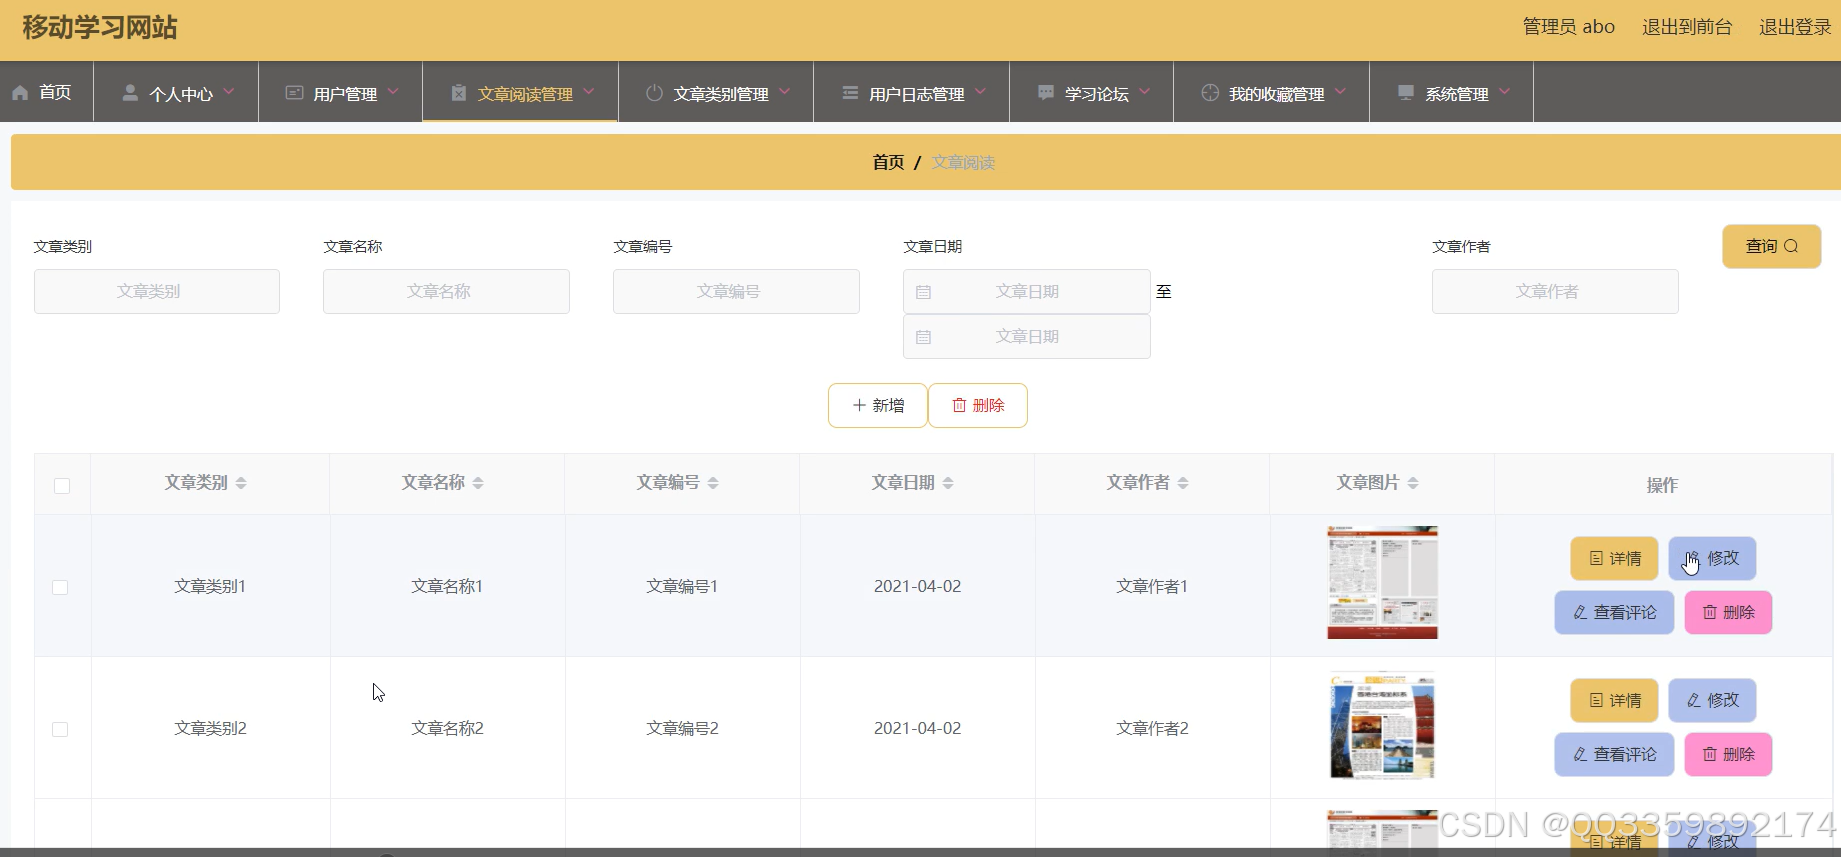This screenshot has height=857, width=1841.
Task: Sort by 文章编号 column arrows
Action: click(713, 483)
